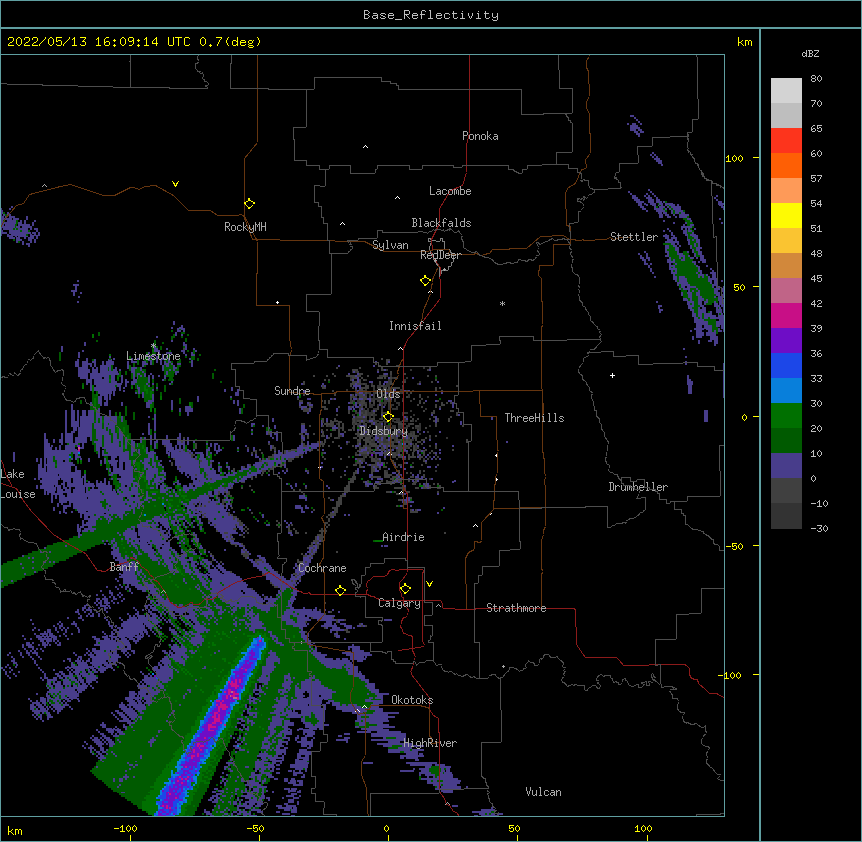Click the orange 57-60 dBZ legend swatch

786,165
